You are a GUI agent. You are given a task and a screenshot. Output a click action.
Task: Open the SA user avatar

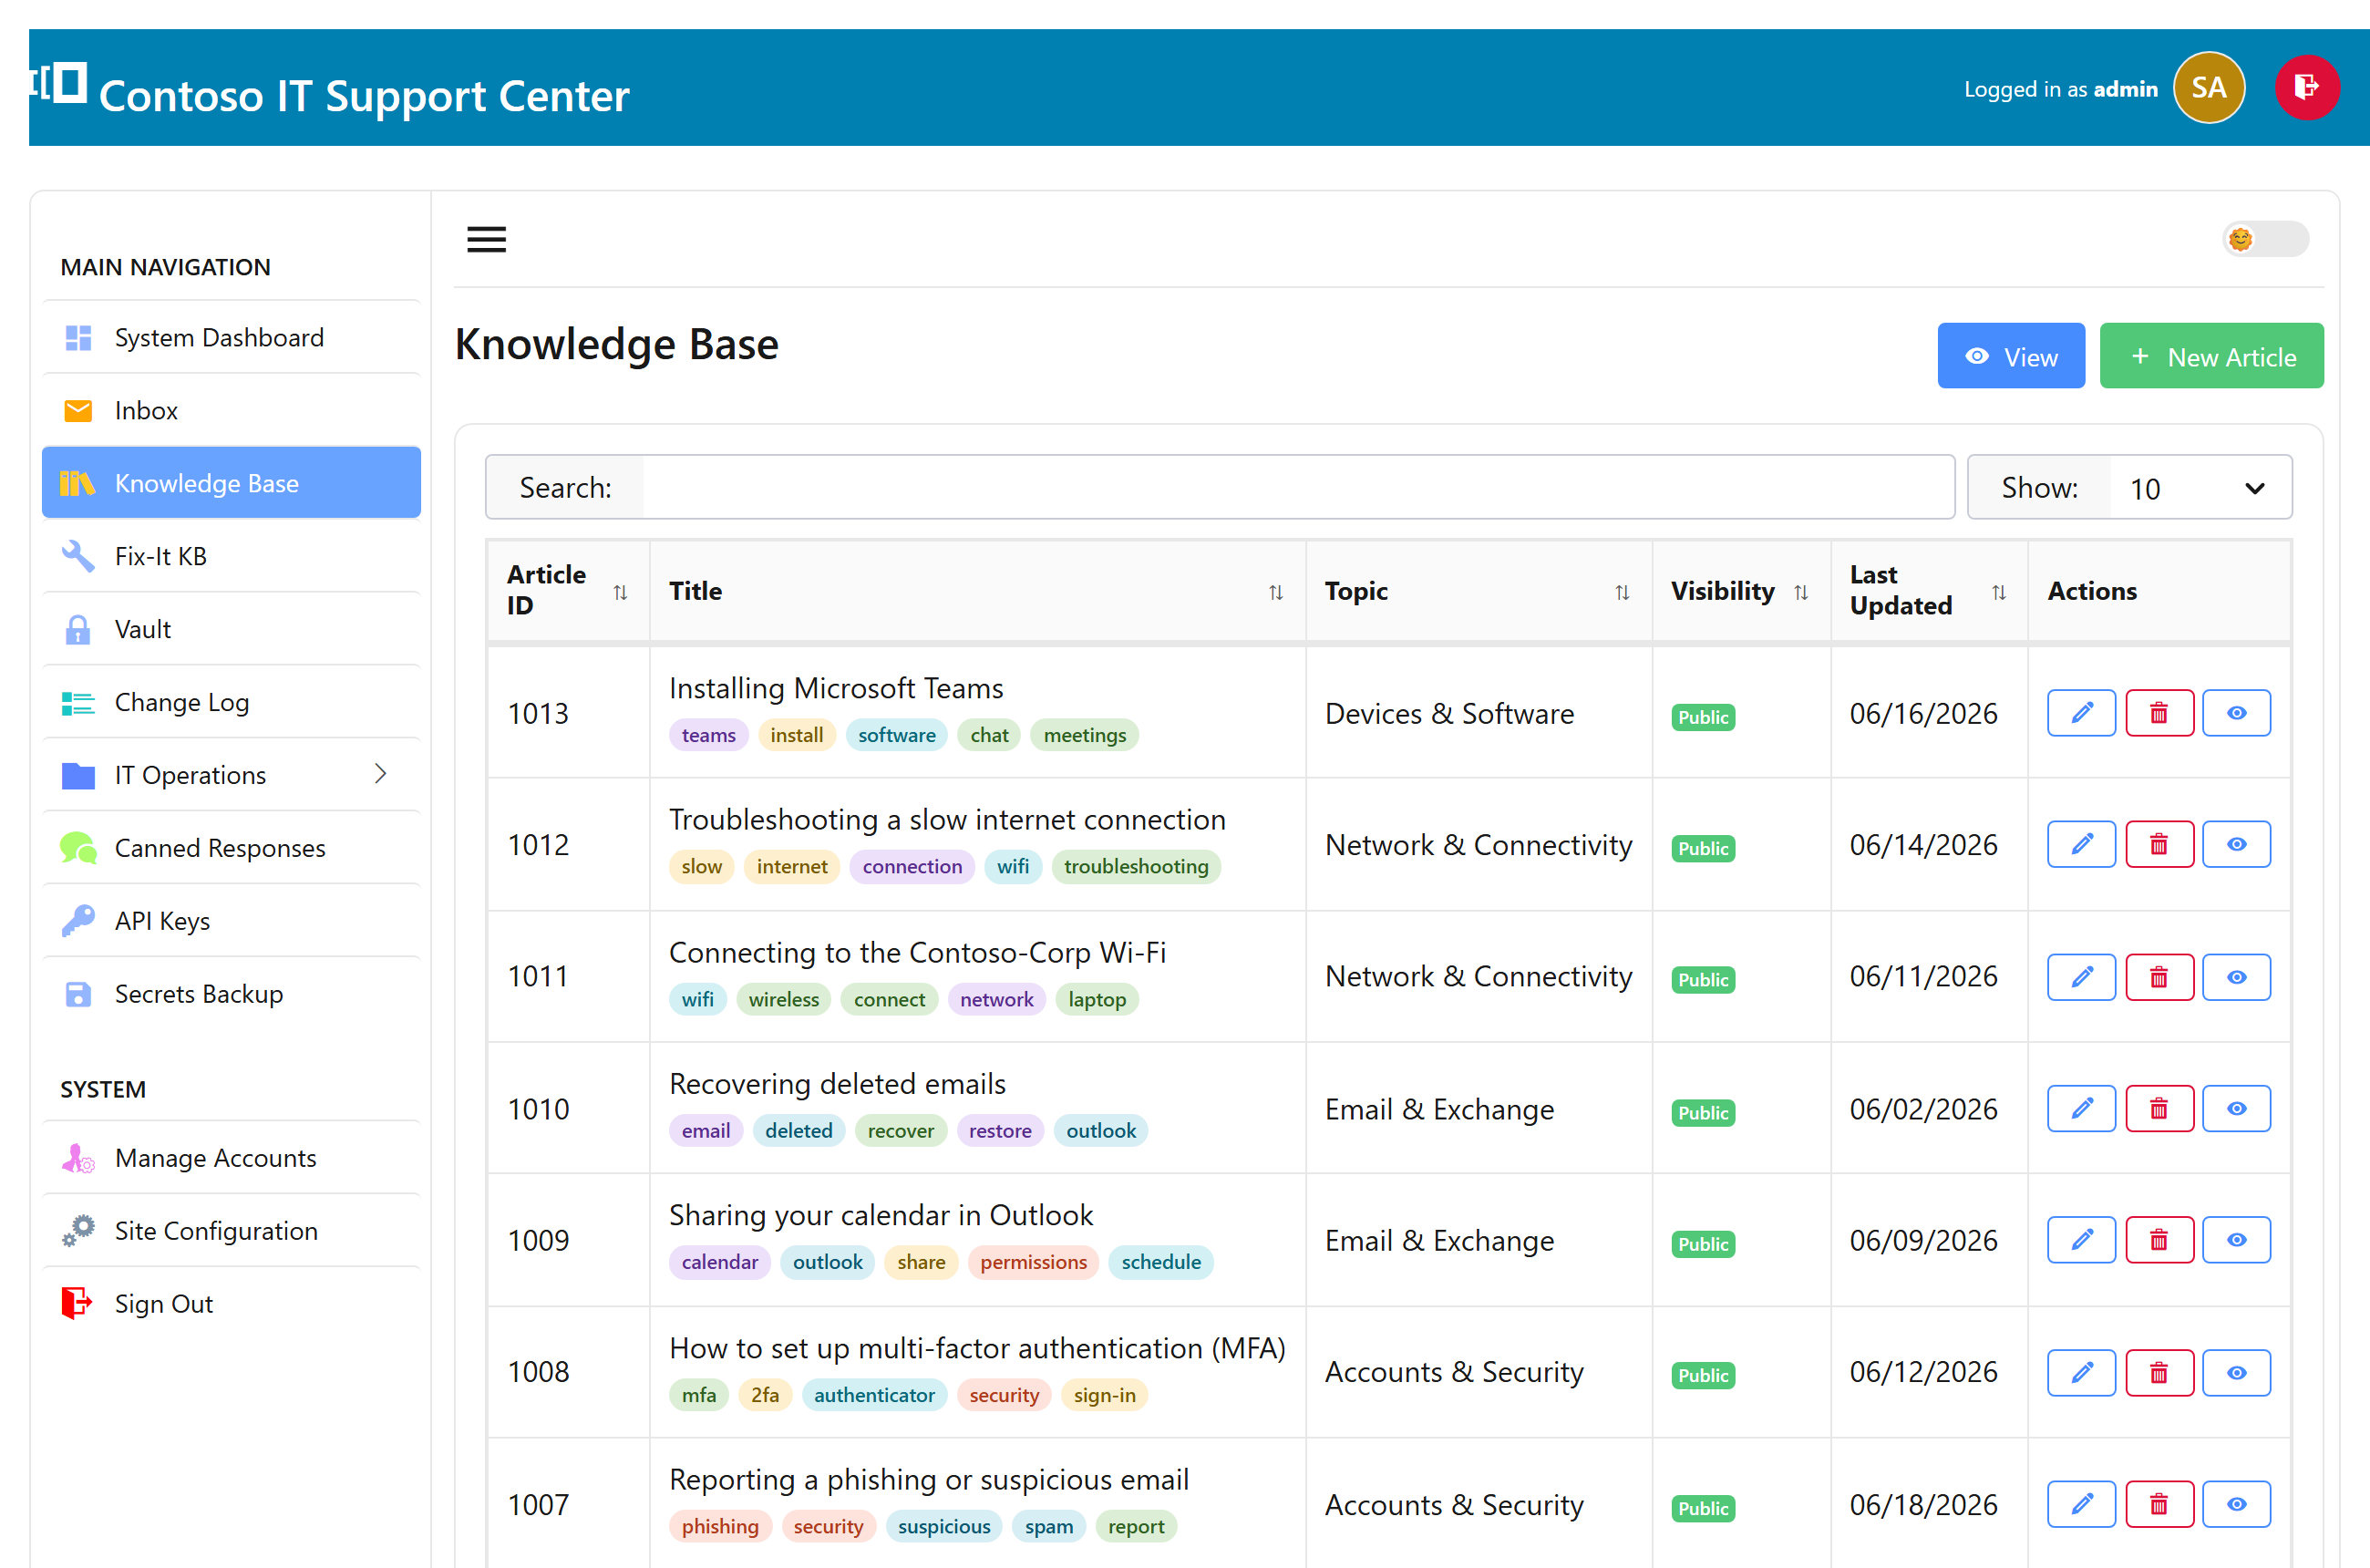[x=2209, y=88]
